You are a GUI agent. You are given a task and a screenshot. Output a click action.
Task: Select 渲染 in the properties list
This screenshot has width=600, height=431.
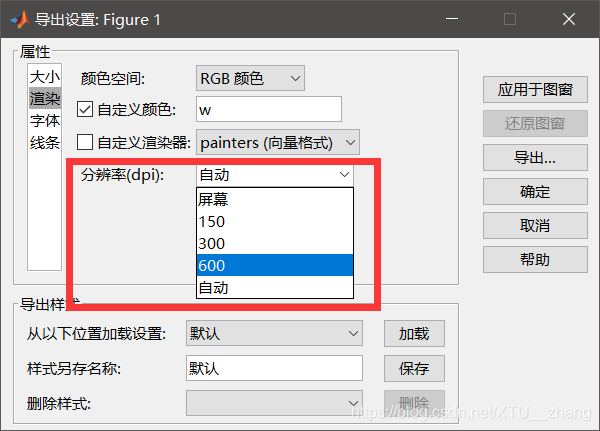click(x=45, y=99)
